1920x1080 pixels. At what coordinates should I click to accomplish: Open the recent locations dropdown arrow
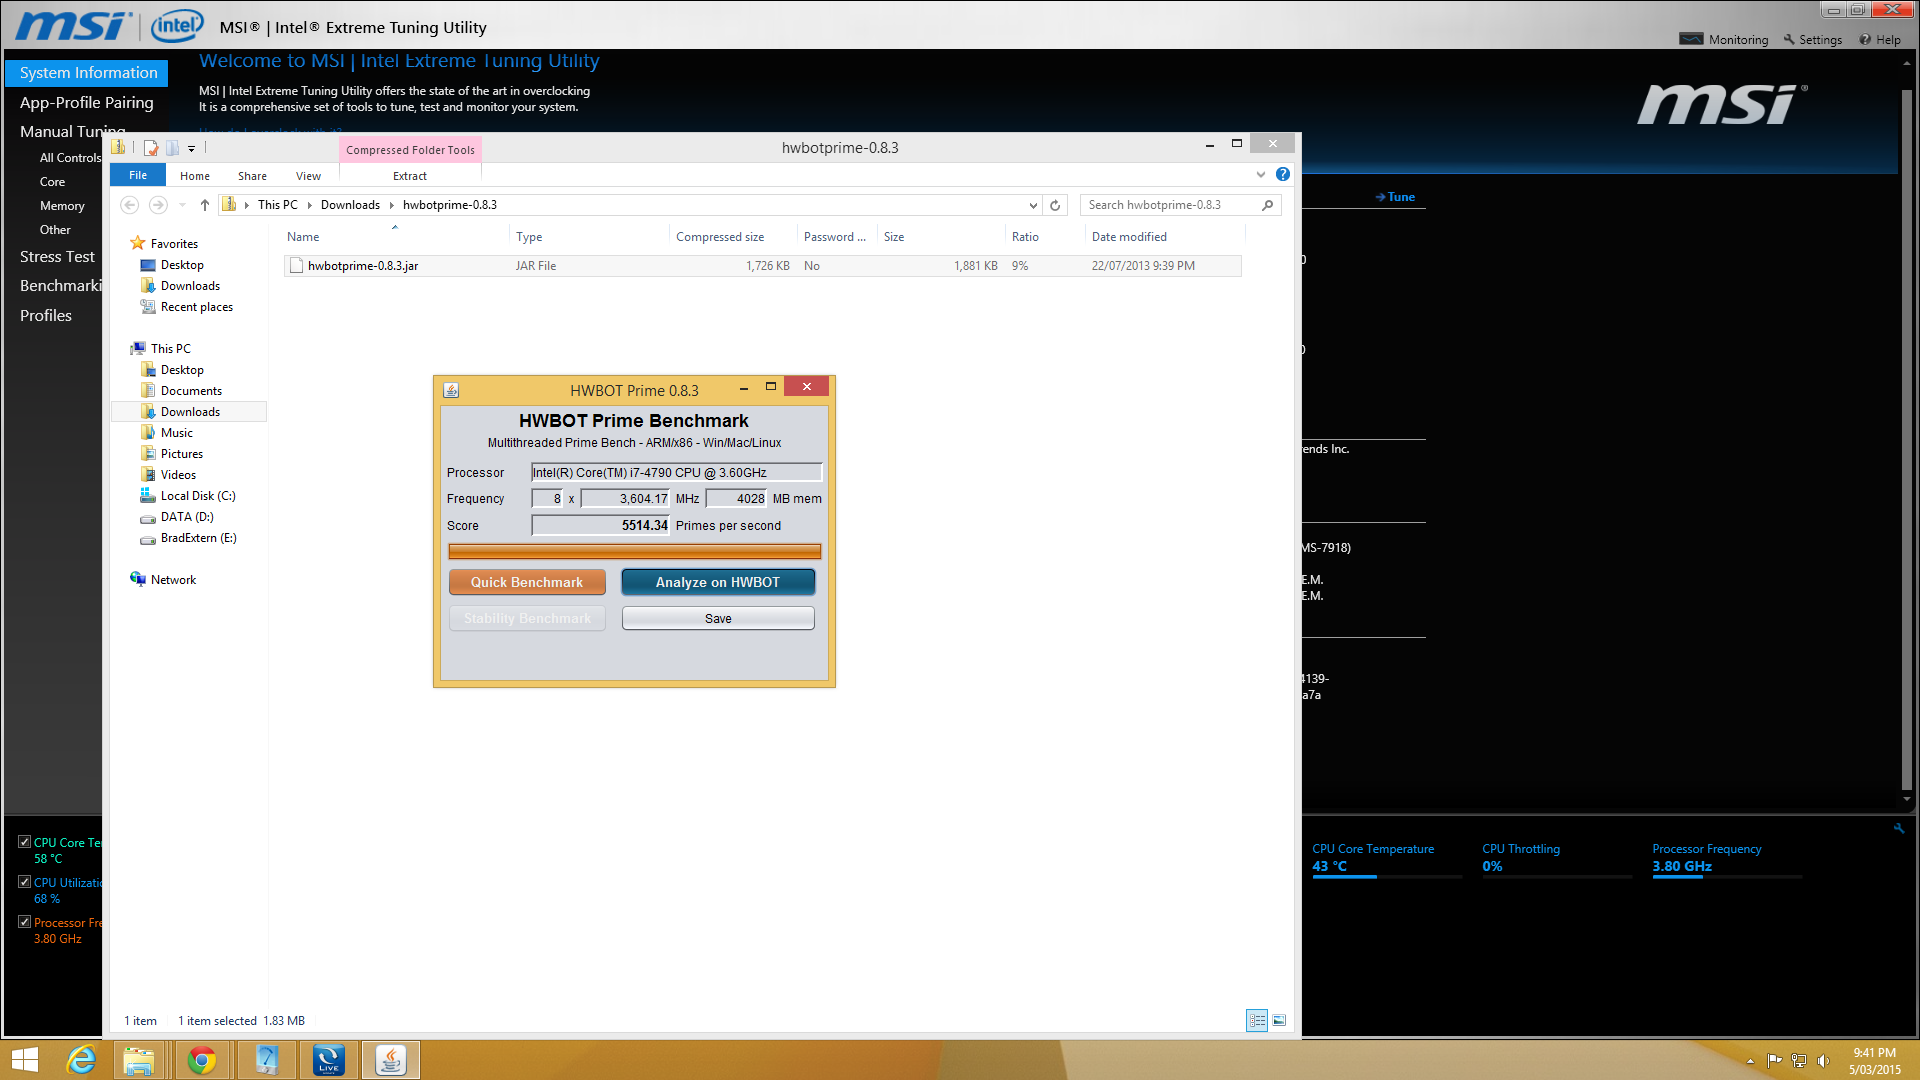click(182, 205)
